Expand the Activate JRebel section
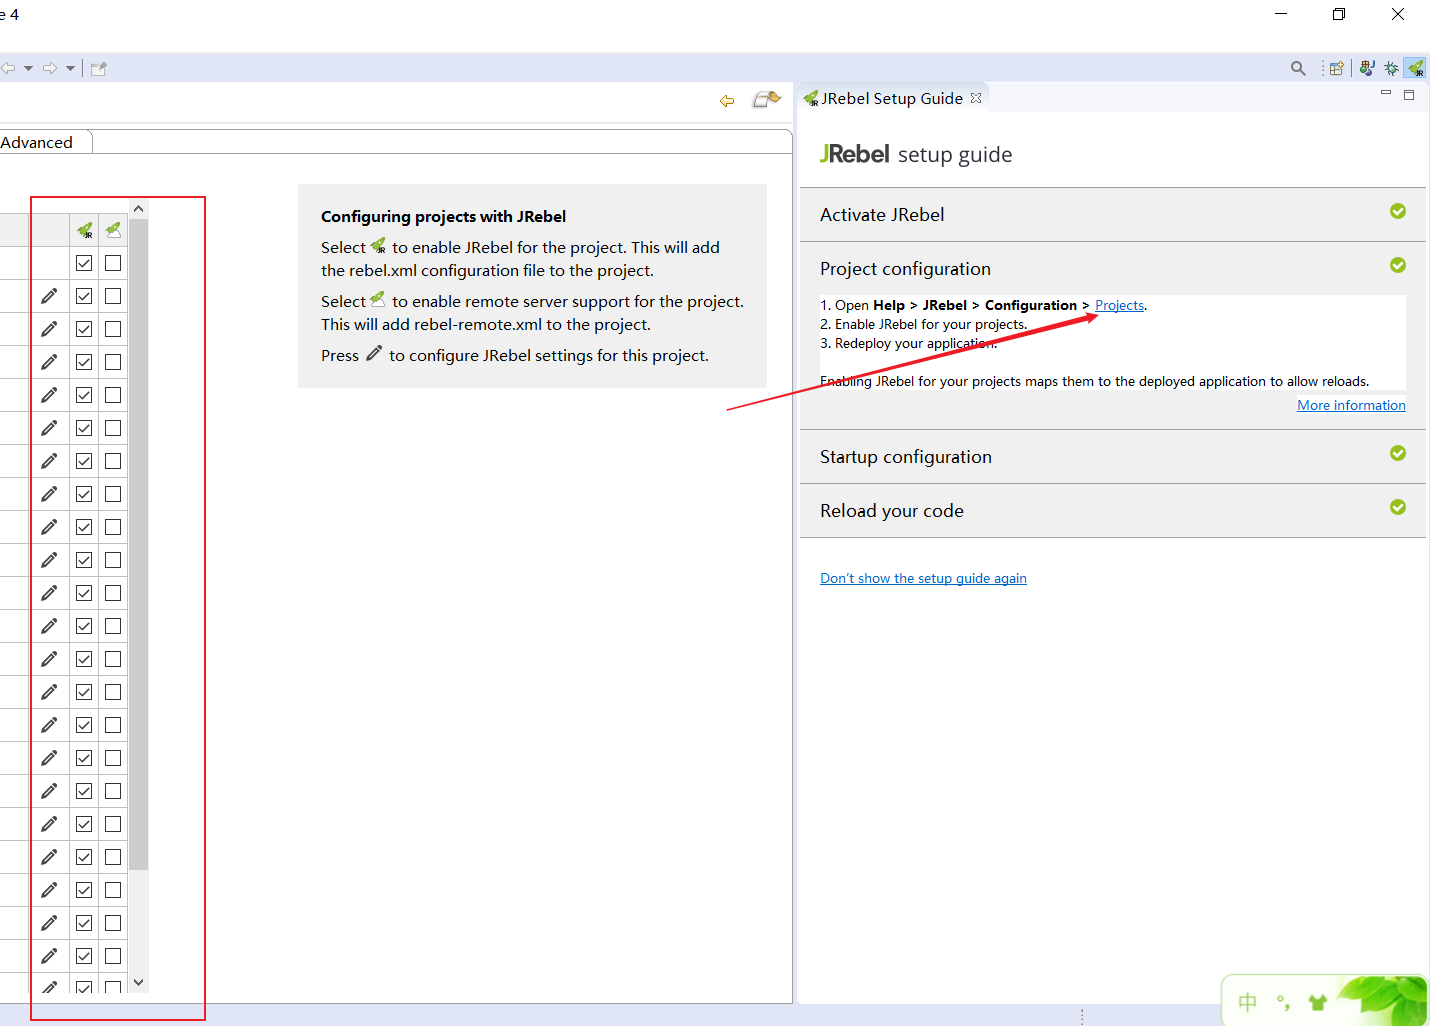Screen dimensions: 1430x1026 tap(1112, 214)
